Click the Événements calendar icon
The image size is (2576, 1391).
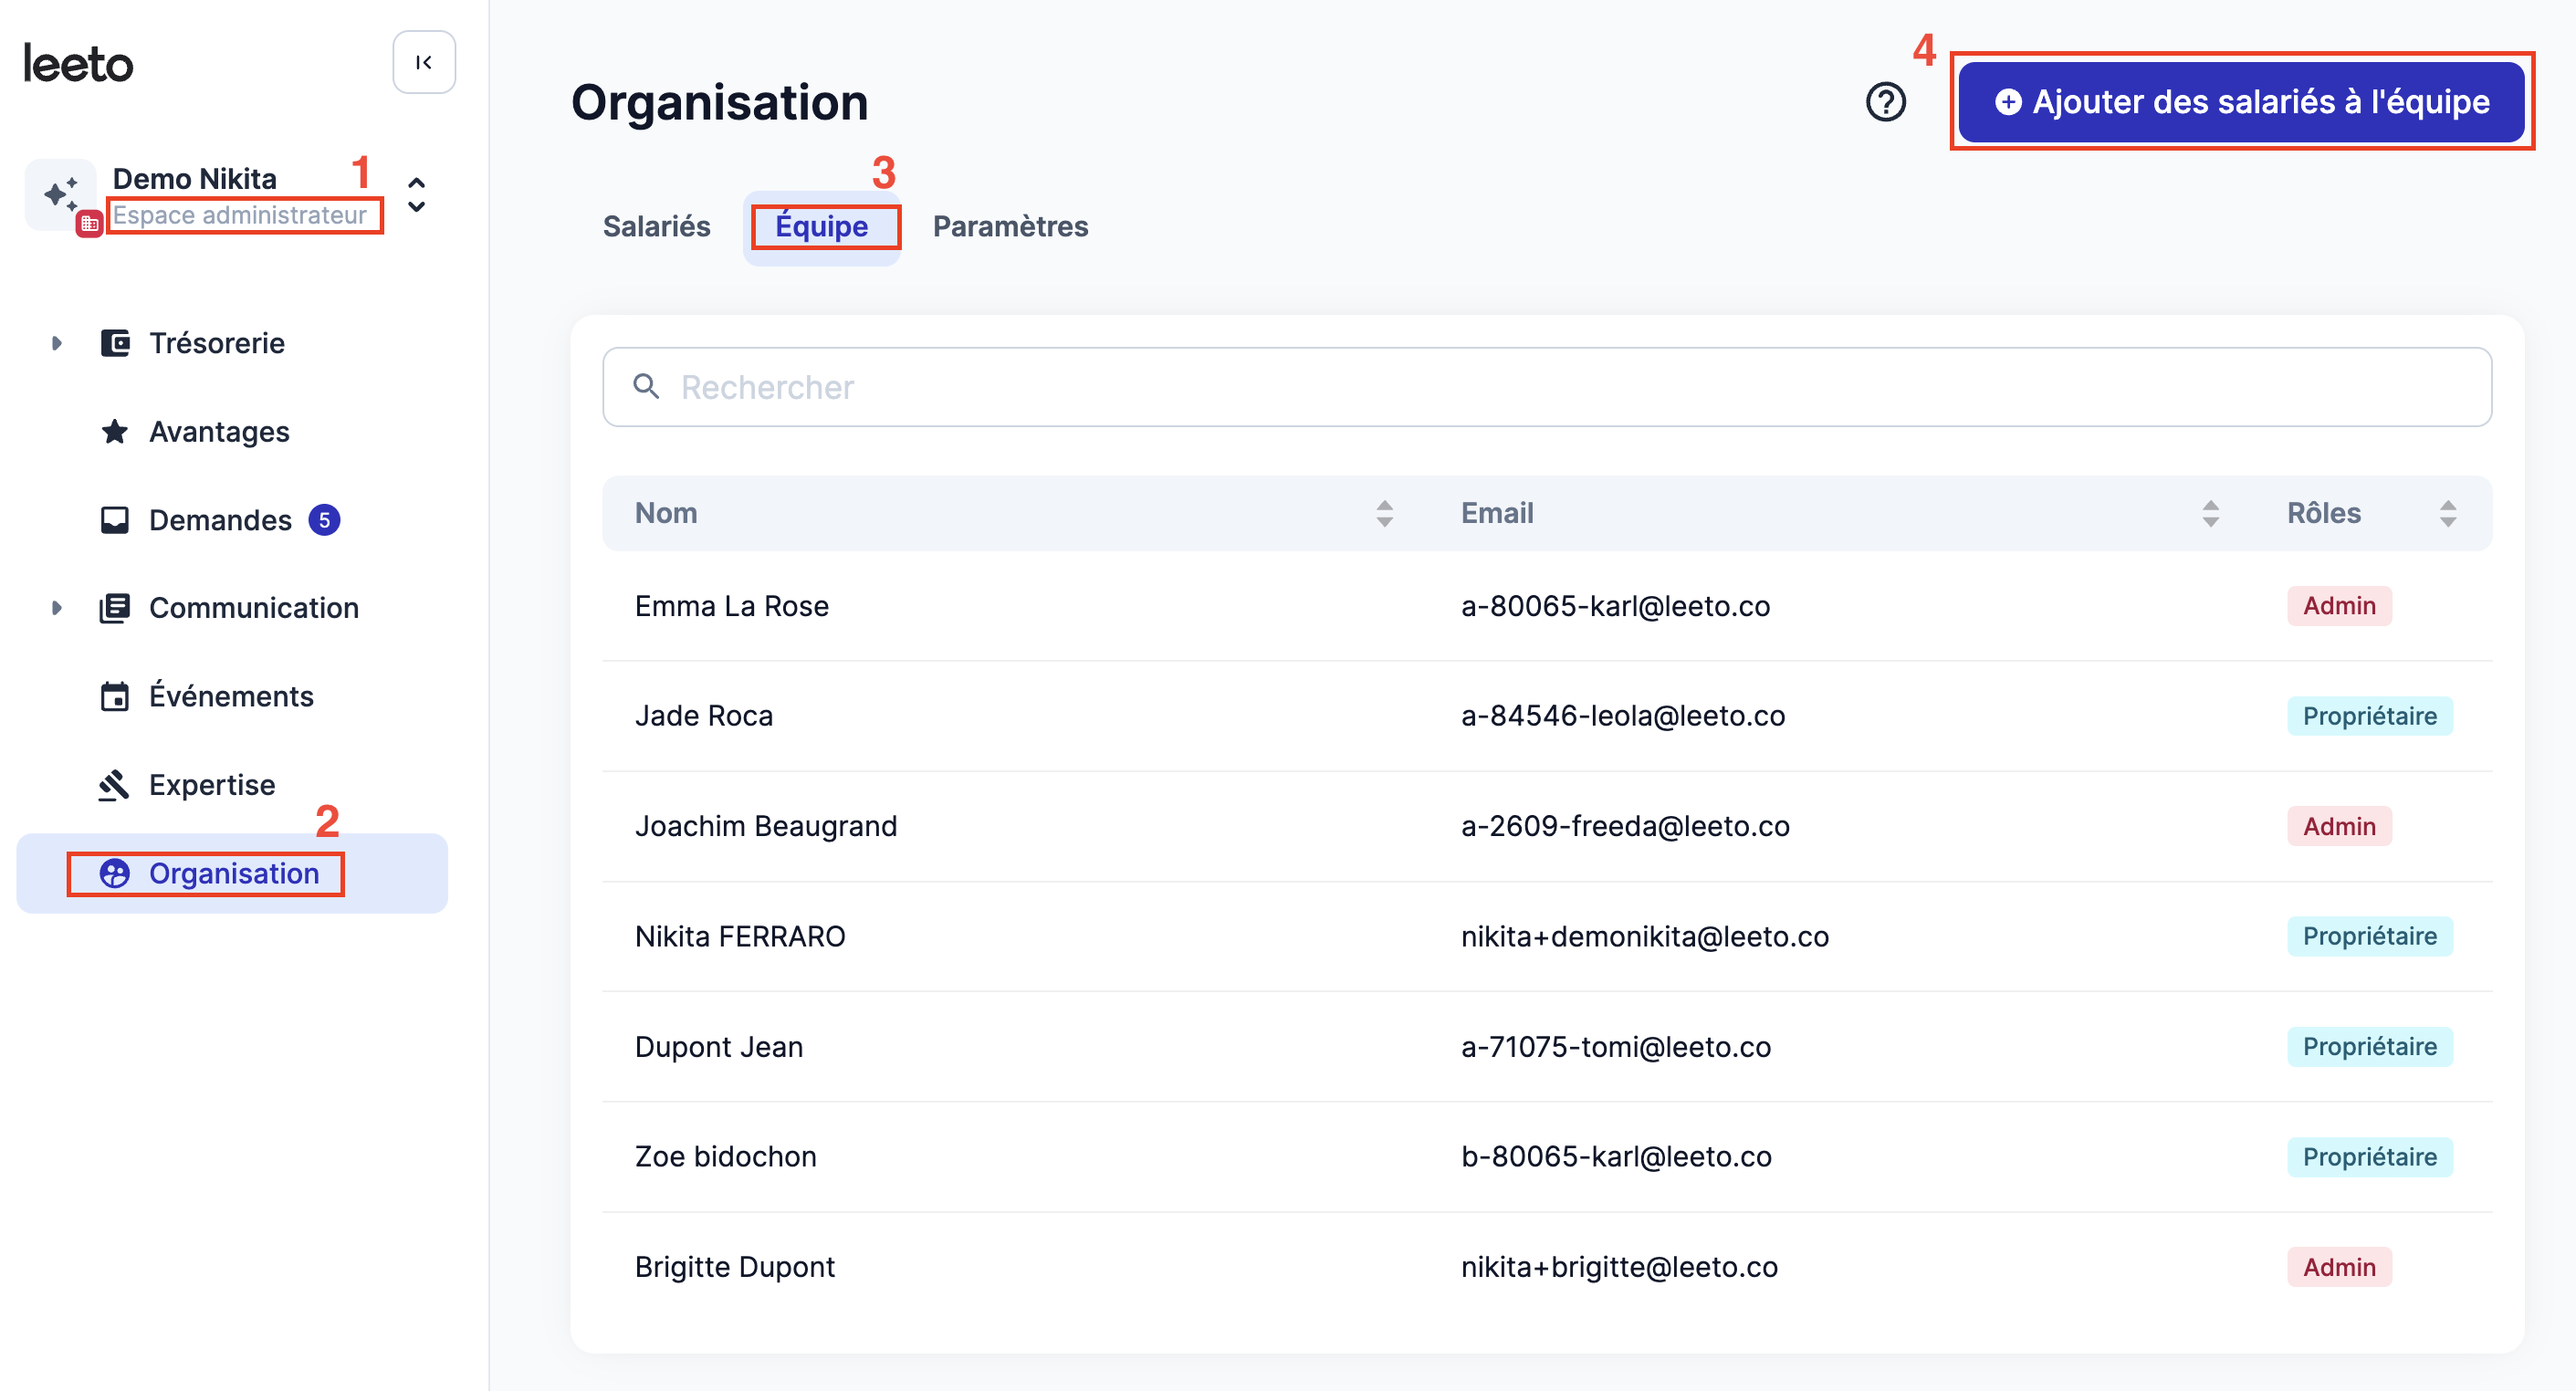coord(115,696)
